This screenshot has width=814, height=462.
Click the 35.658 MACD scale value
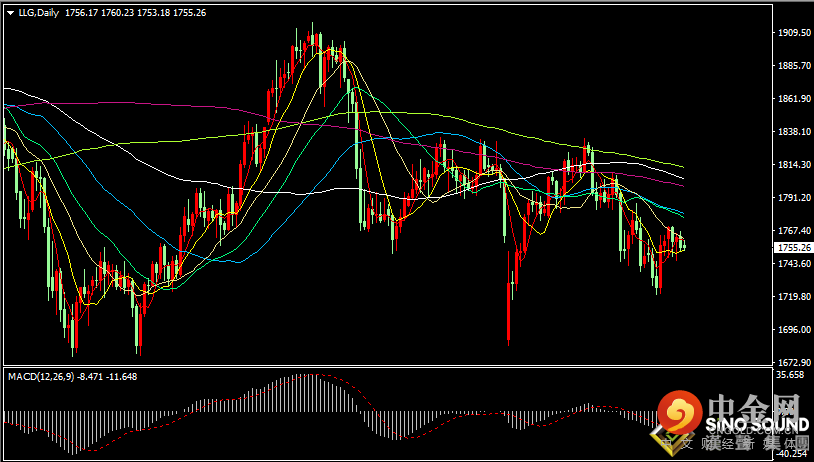794,375
